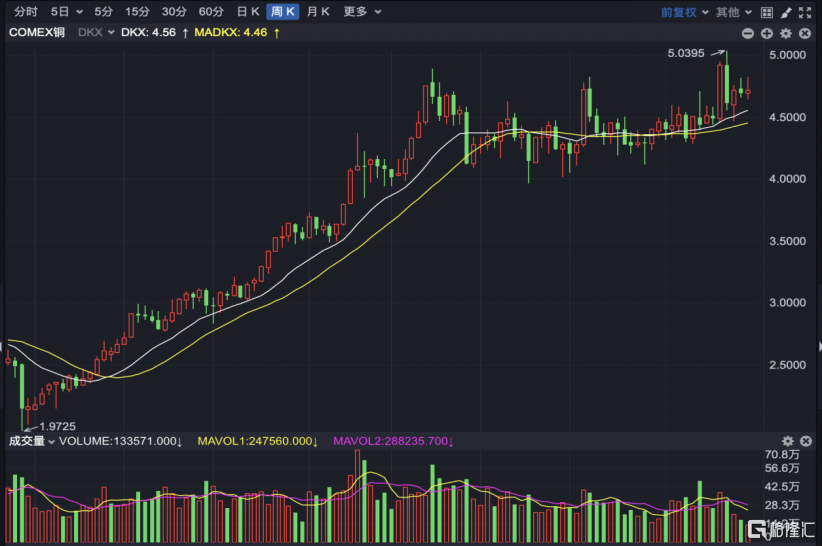Open the 更多 more periods dropdown
The height and width of the screenshot is (546, 822).
pos(362,12)
